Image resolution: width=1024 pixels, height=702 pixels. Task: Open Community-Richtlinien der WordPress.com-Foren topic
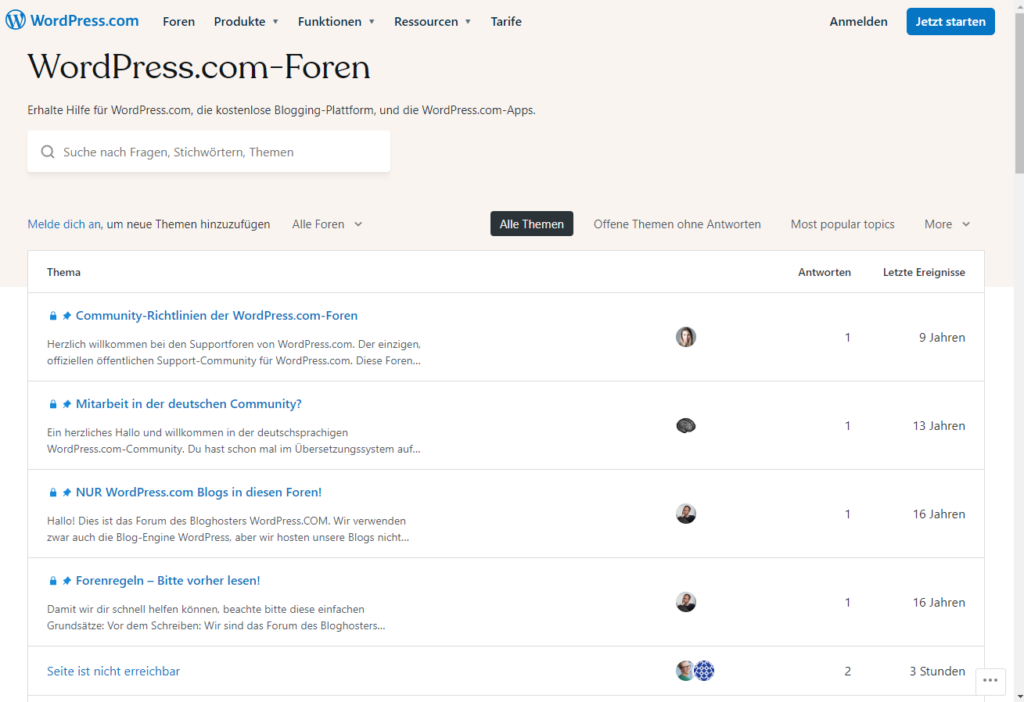point(217,315)
